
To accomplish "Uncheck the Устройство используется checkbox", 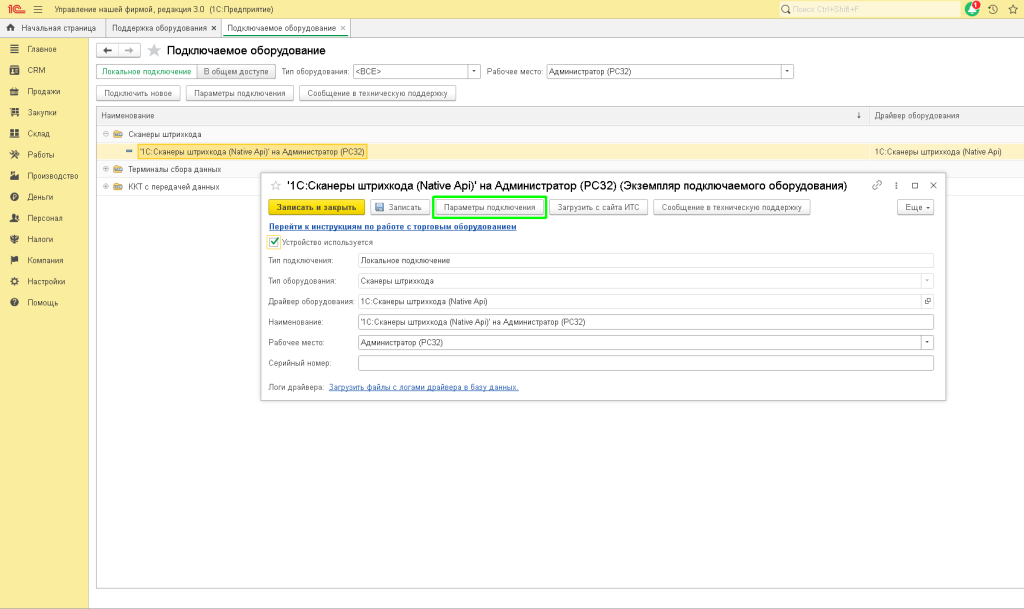I will (274, 242).
